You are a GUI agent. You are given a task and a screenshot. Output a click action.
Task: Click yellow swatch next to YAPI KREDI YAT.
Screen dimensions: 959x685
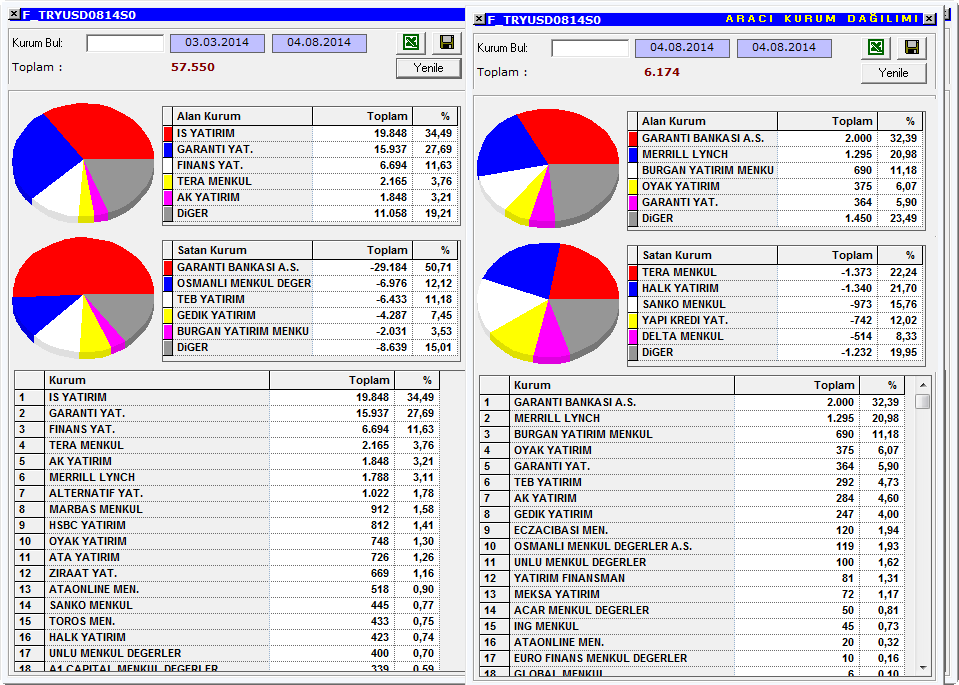point(633,320)
